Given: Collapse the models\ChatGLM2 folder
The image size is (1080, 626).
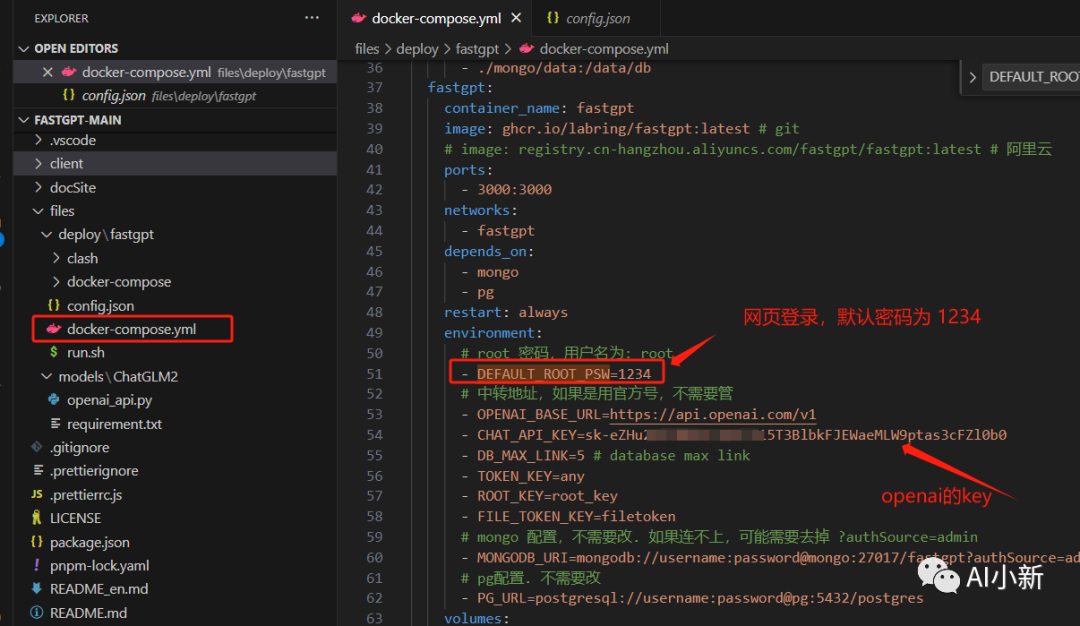Looking at the screenshot, I should (47, 377).
